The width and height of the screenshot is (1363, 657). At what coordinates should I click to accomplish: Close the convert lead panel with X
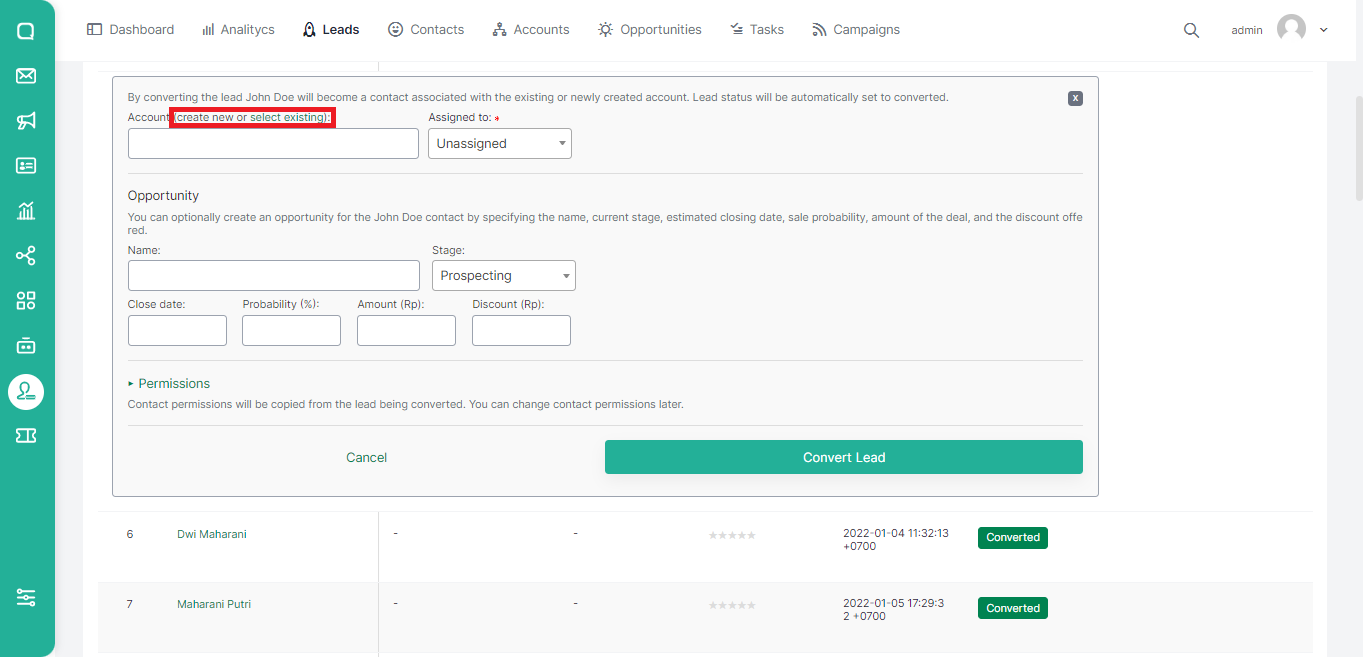(1075, 98)
